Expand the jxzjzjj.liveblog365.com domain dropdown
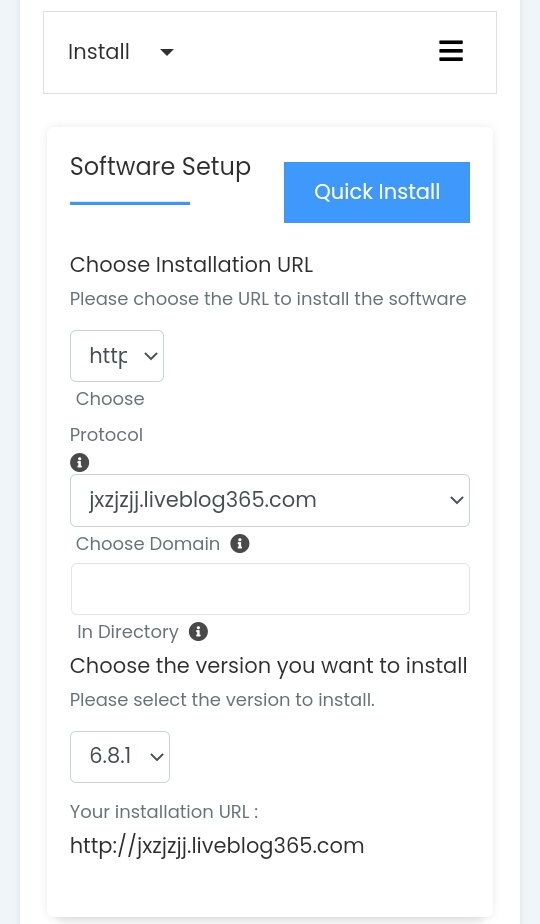This screenshot has height=924, width=540. [270, 500]
